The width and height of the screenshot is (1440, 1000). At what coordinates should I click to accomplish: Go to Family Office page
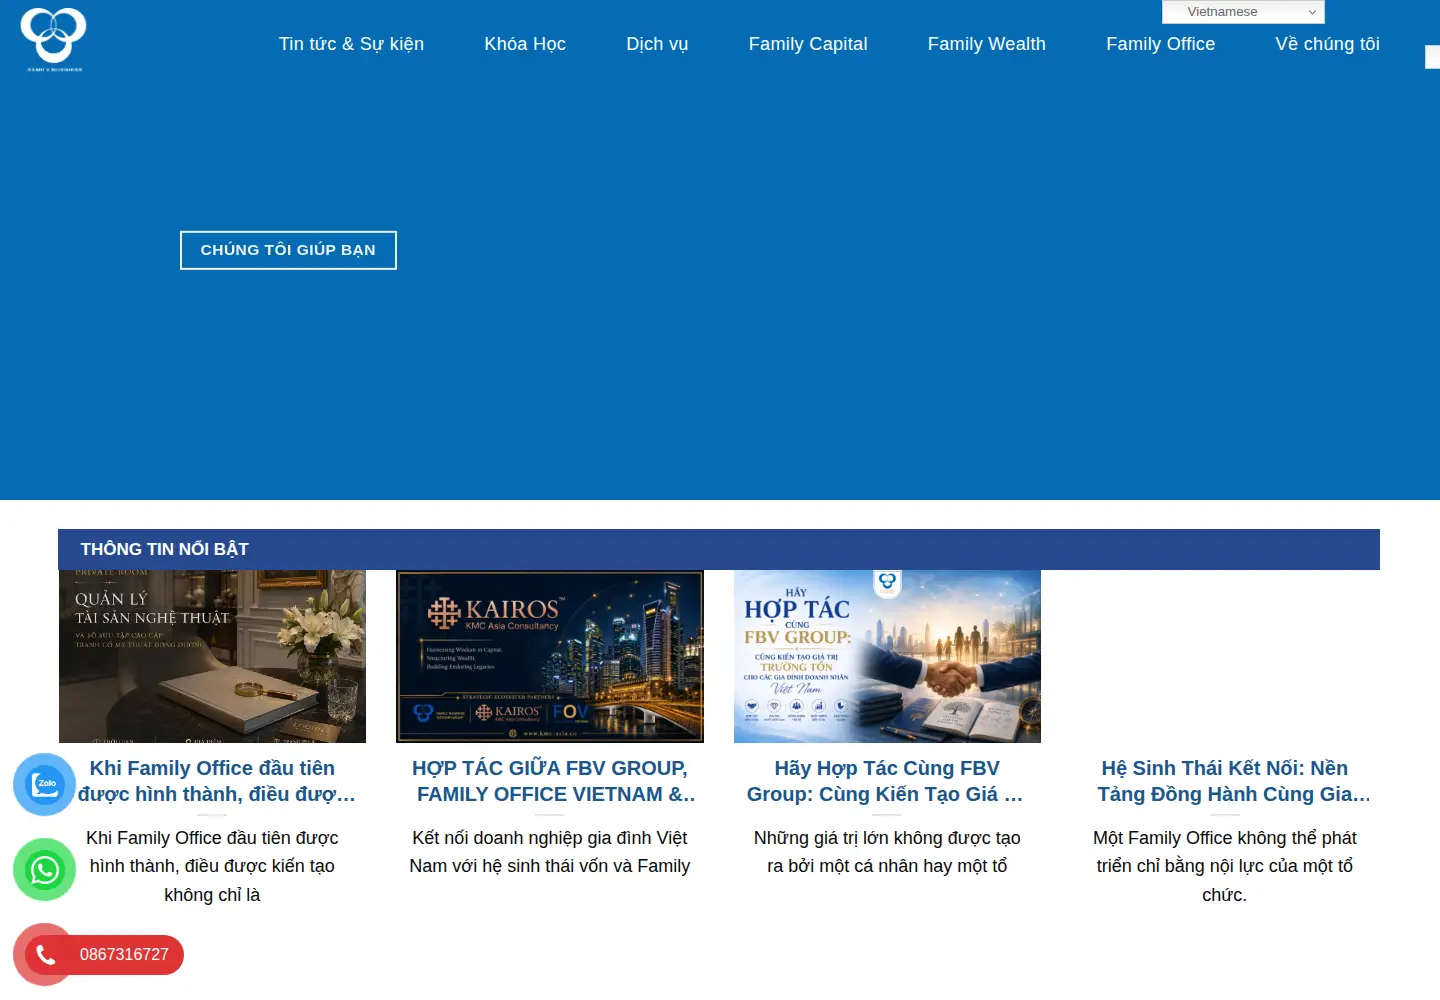tap(1160, 44)
